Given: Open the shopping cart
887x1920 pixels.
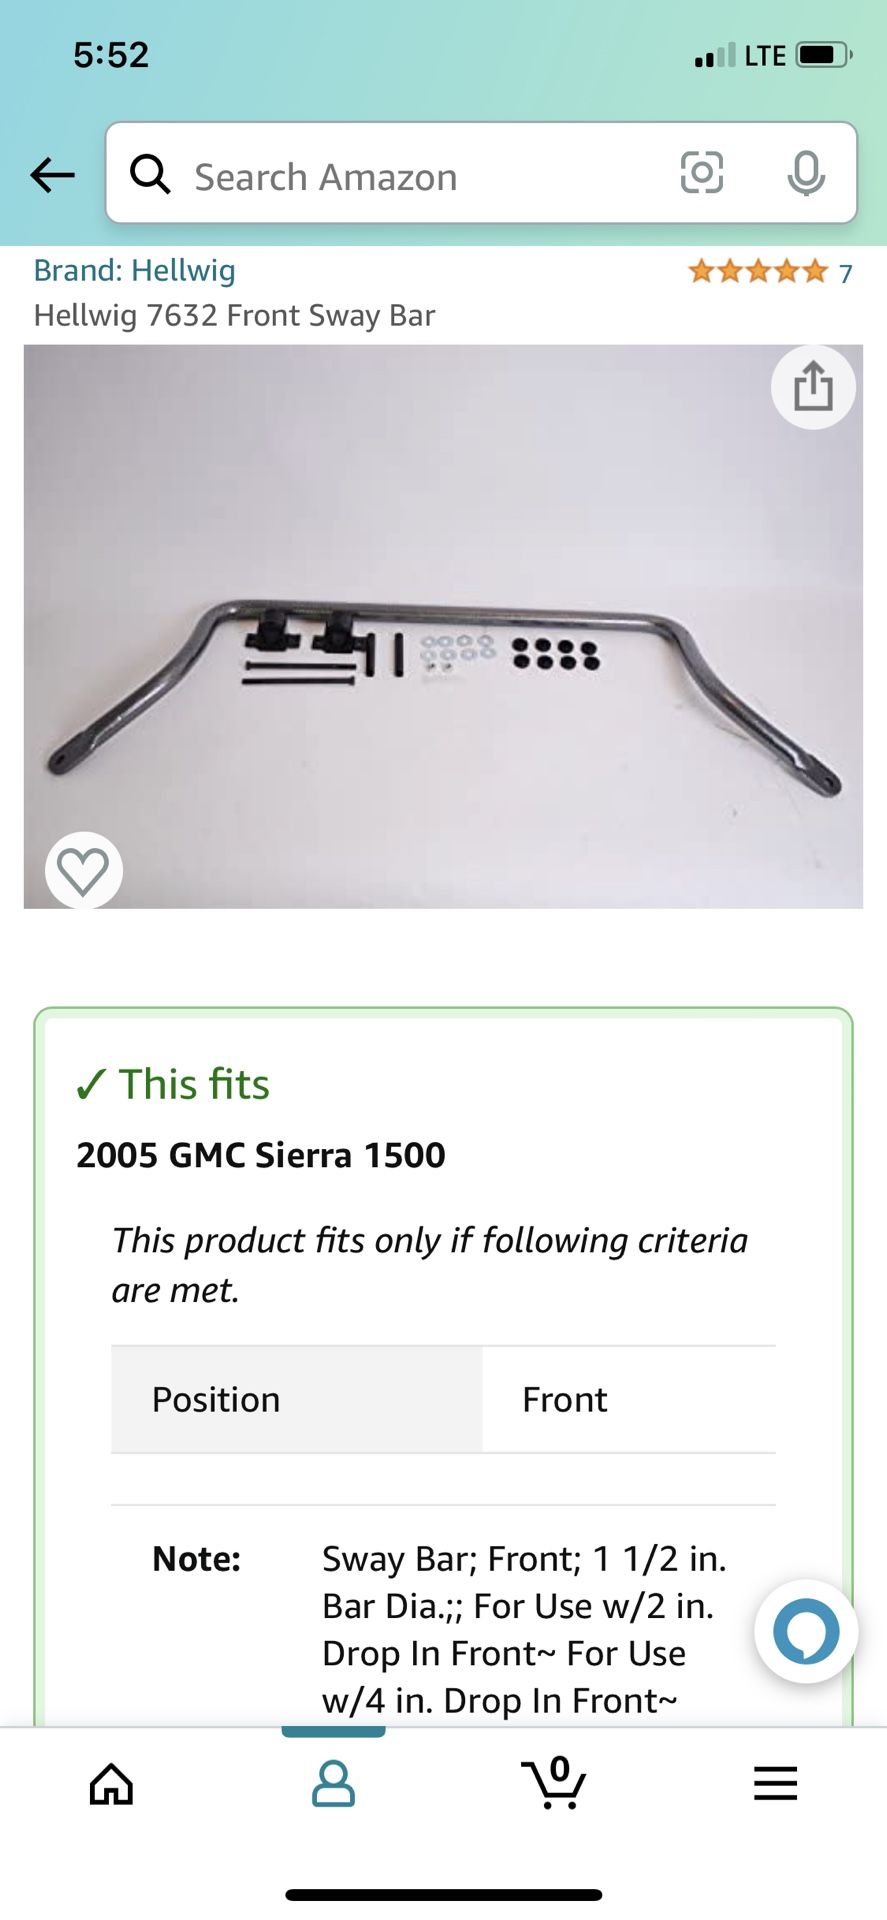Looking at the screenshot, I should [x=554, y=1783].
